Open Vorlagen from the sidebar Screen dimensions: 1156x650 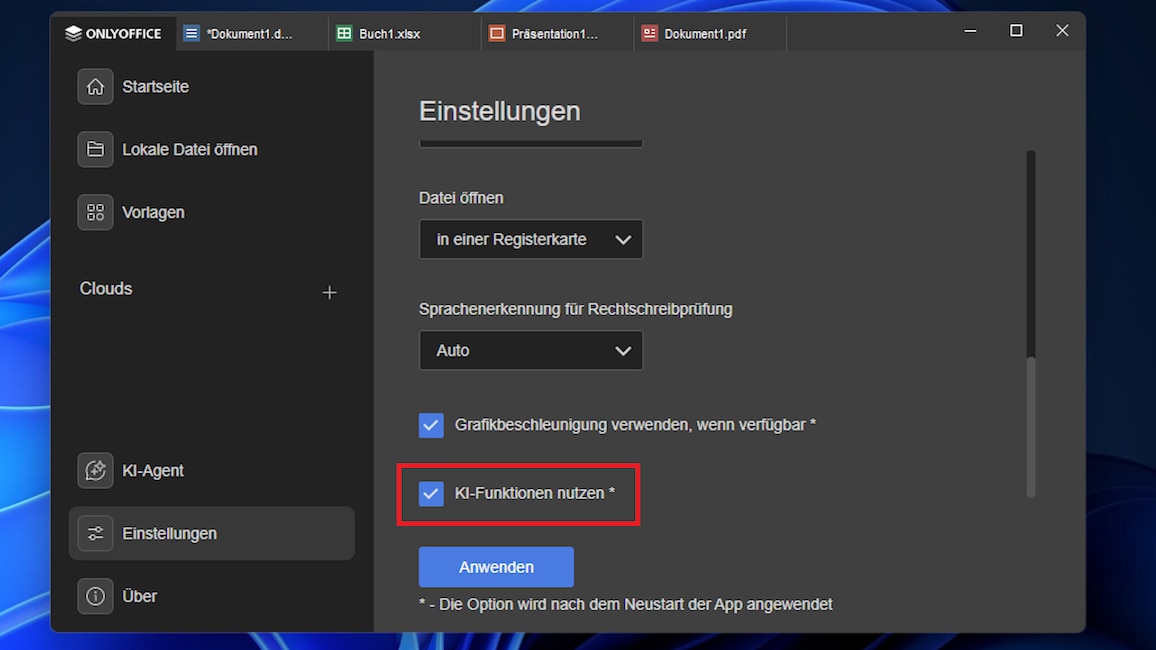(x=212, y=212)
